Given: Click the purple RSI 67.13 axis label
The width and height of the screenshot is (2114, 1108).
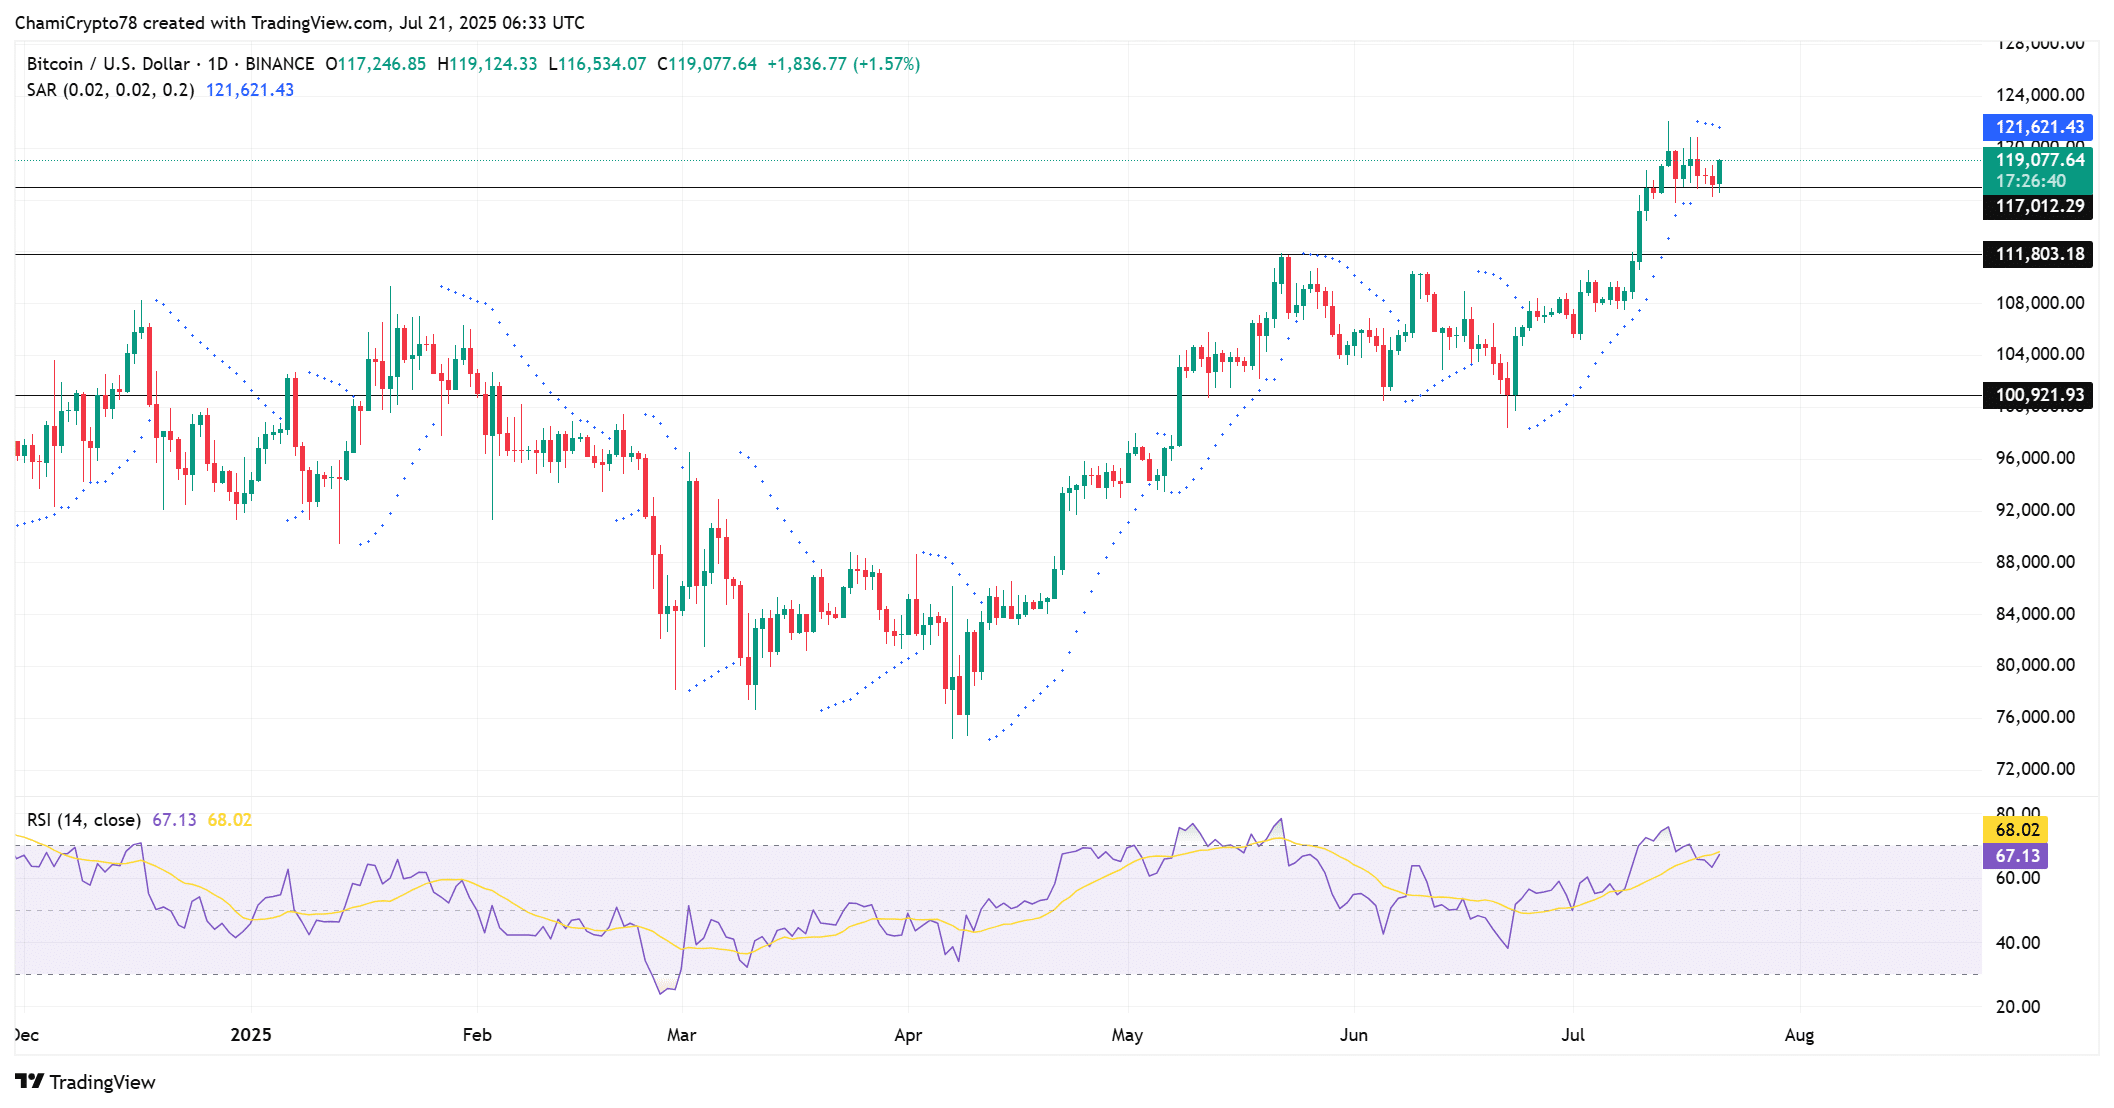Looking at the screenshot, I should point(2015,856).
